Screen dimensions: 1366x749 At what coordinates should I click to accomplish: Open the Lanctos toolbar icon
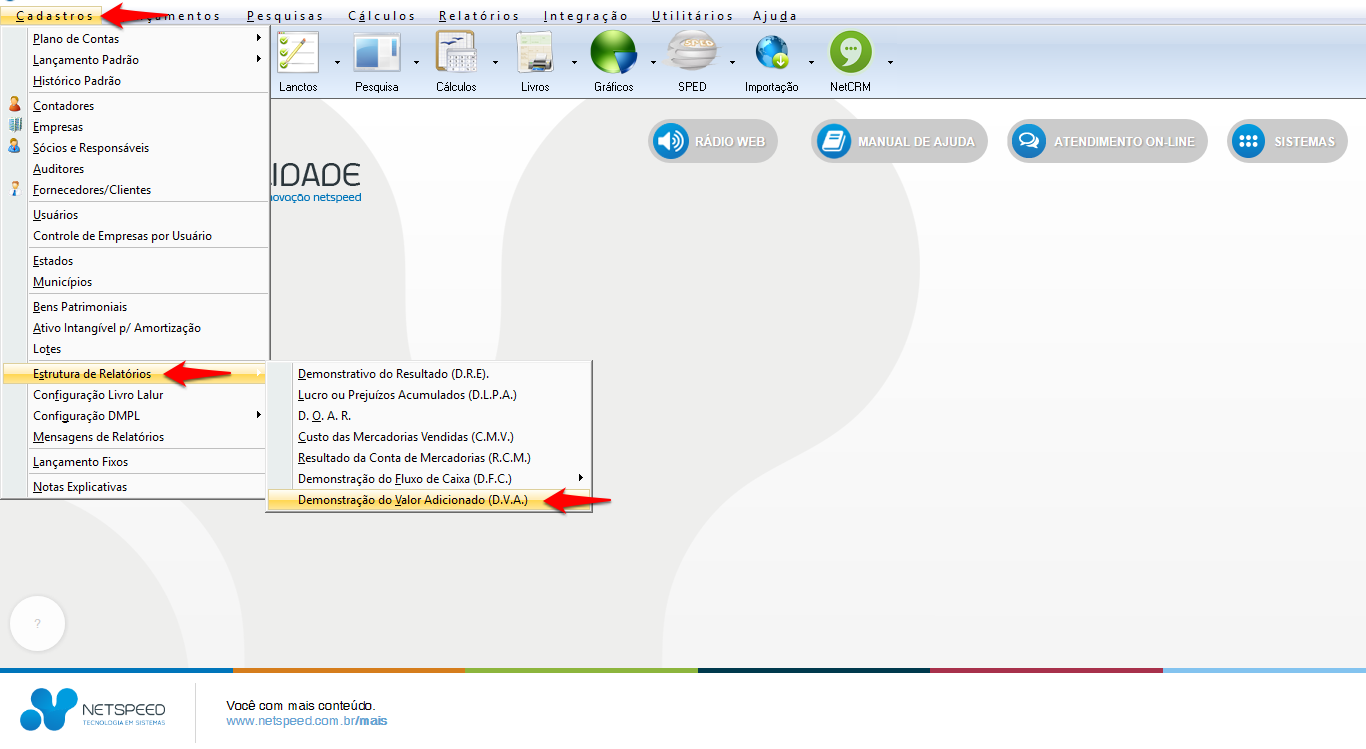pos(298,53)
